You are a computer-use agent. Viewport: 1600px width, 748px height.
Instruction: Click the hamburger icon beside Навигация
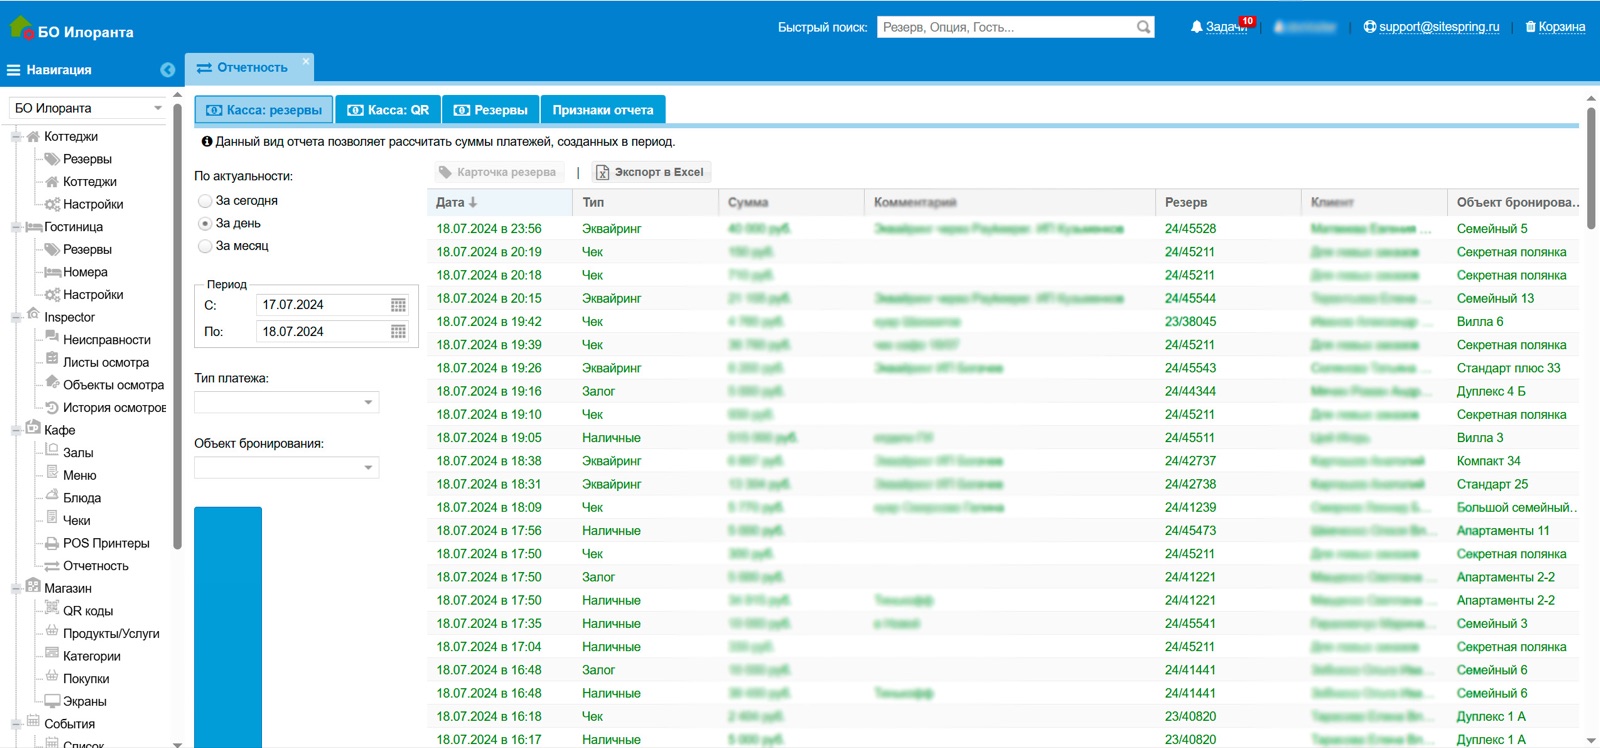(x=14, y=70)
